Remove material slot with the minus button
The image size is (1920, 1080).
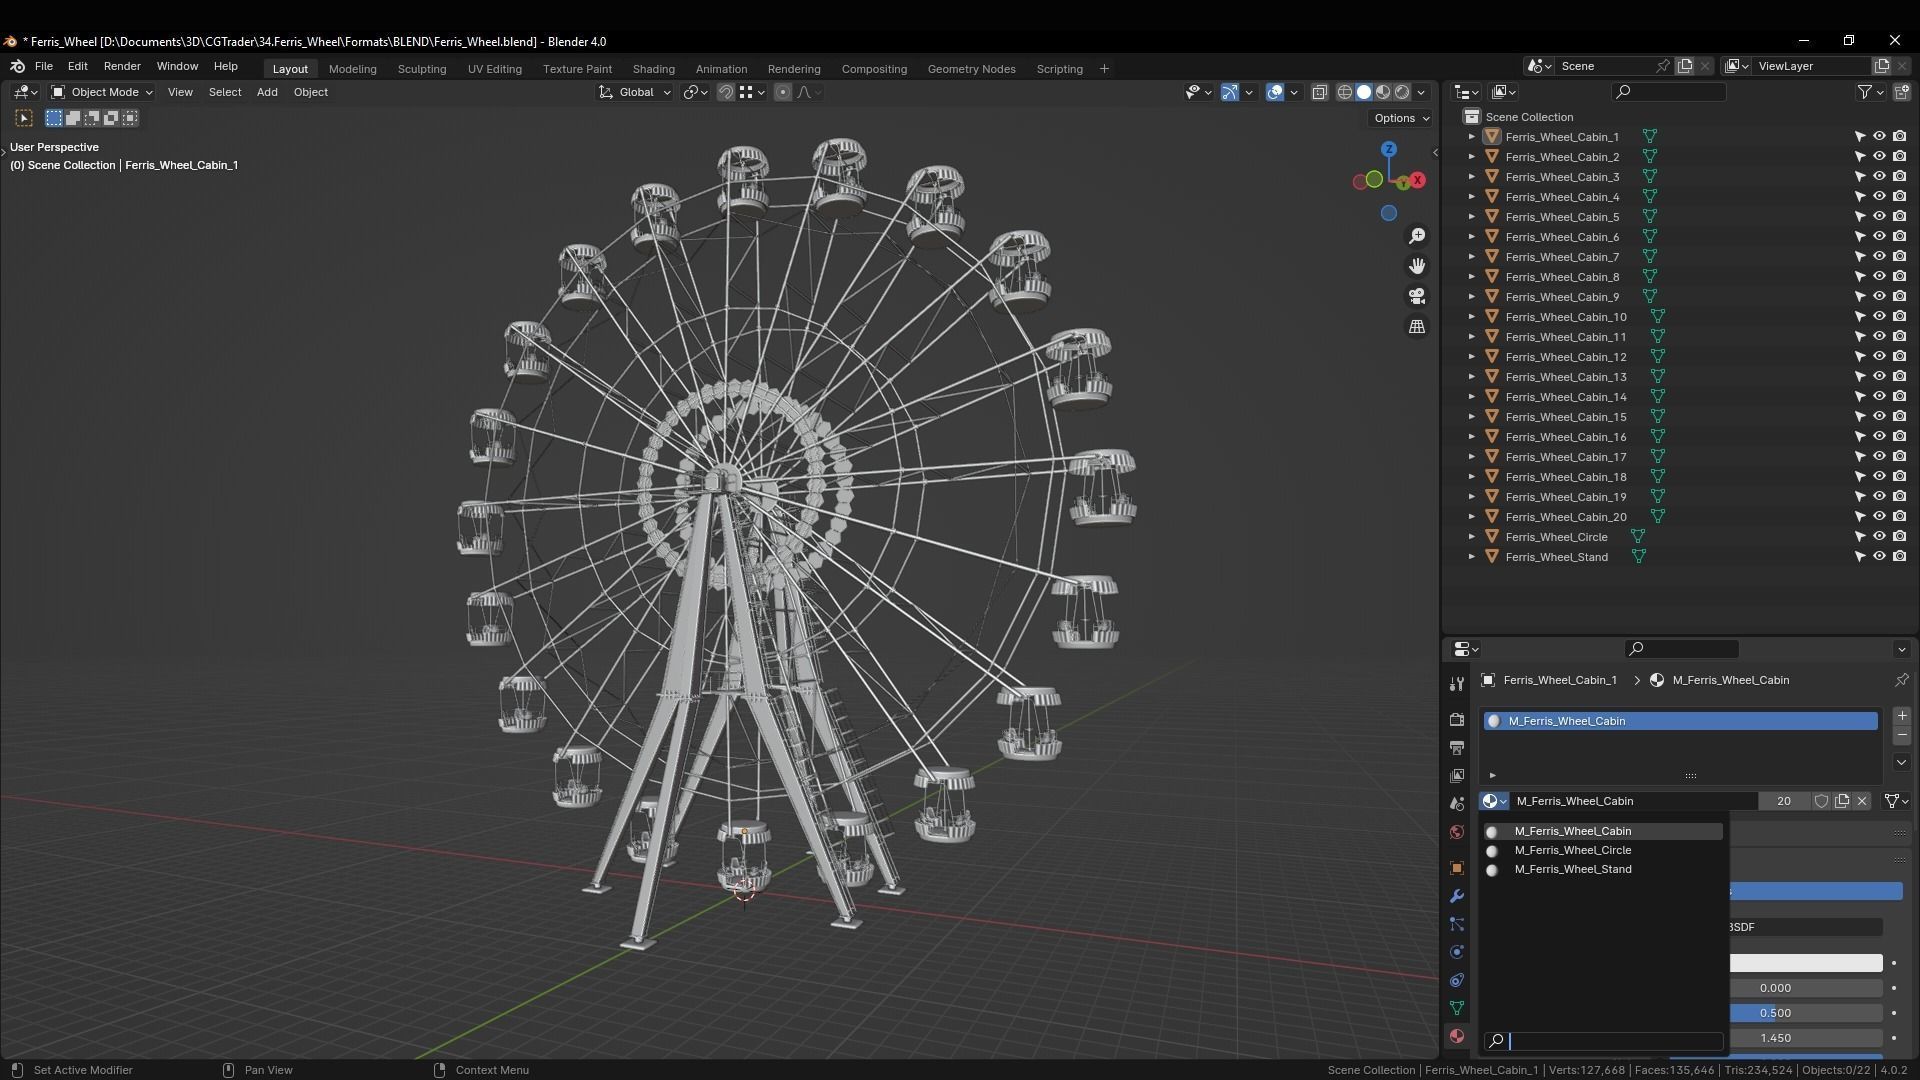tap(1902, 735)
